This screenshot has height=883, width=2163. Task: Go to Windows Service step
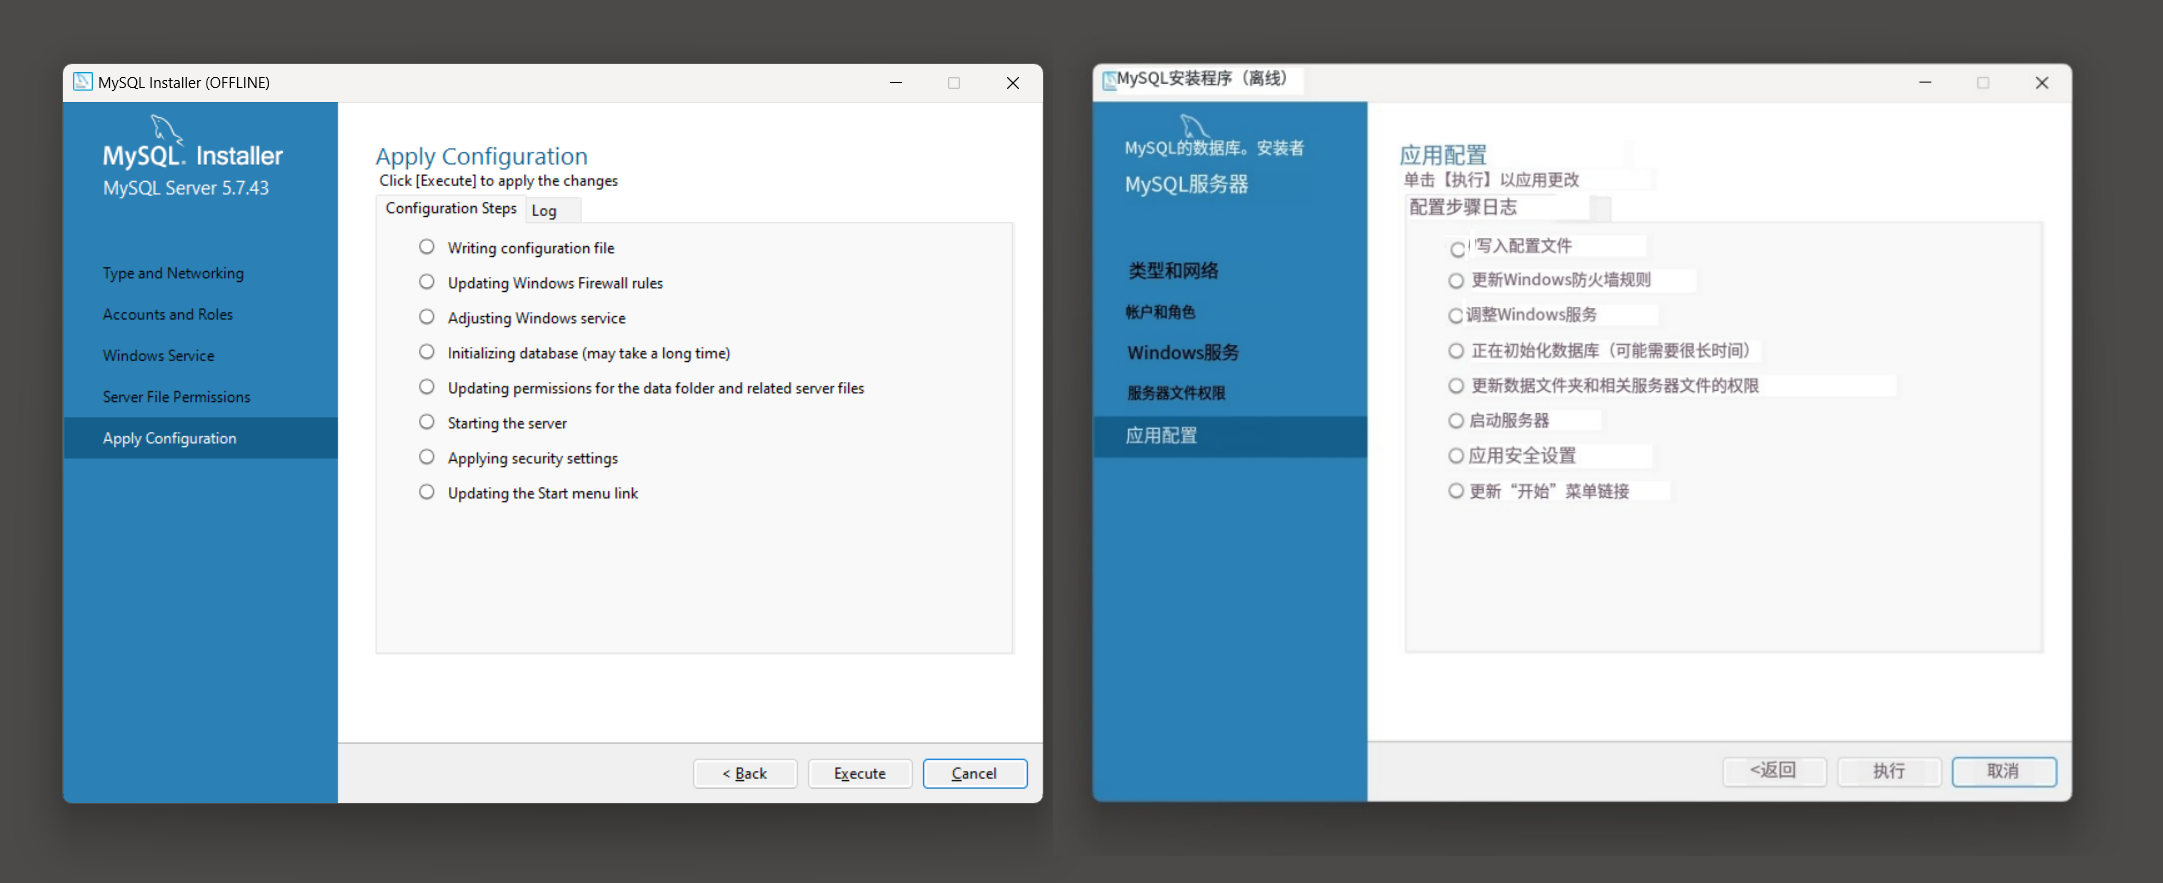tap(158, 355)
